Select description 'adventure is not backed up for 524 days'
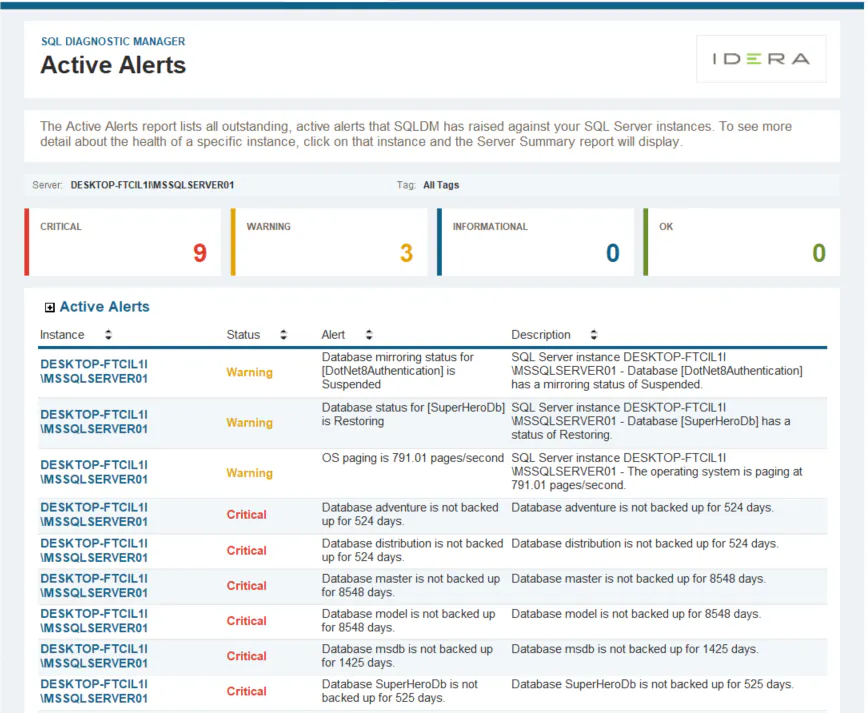The width and height of the screenshot is (867, 713). (x=643, y=507)
